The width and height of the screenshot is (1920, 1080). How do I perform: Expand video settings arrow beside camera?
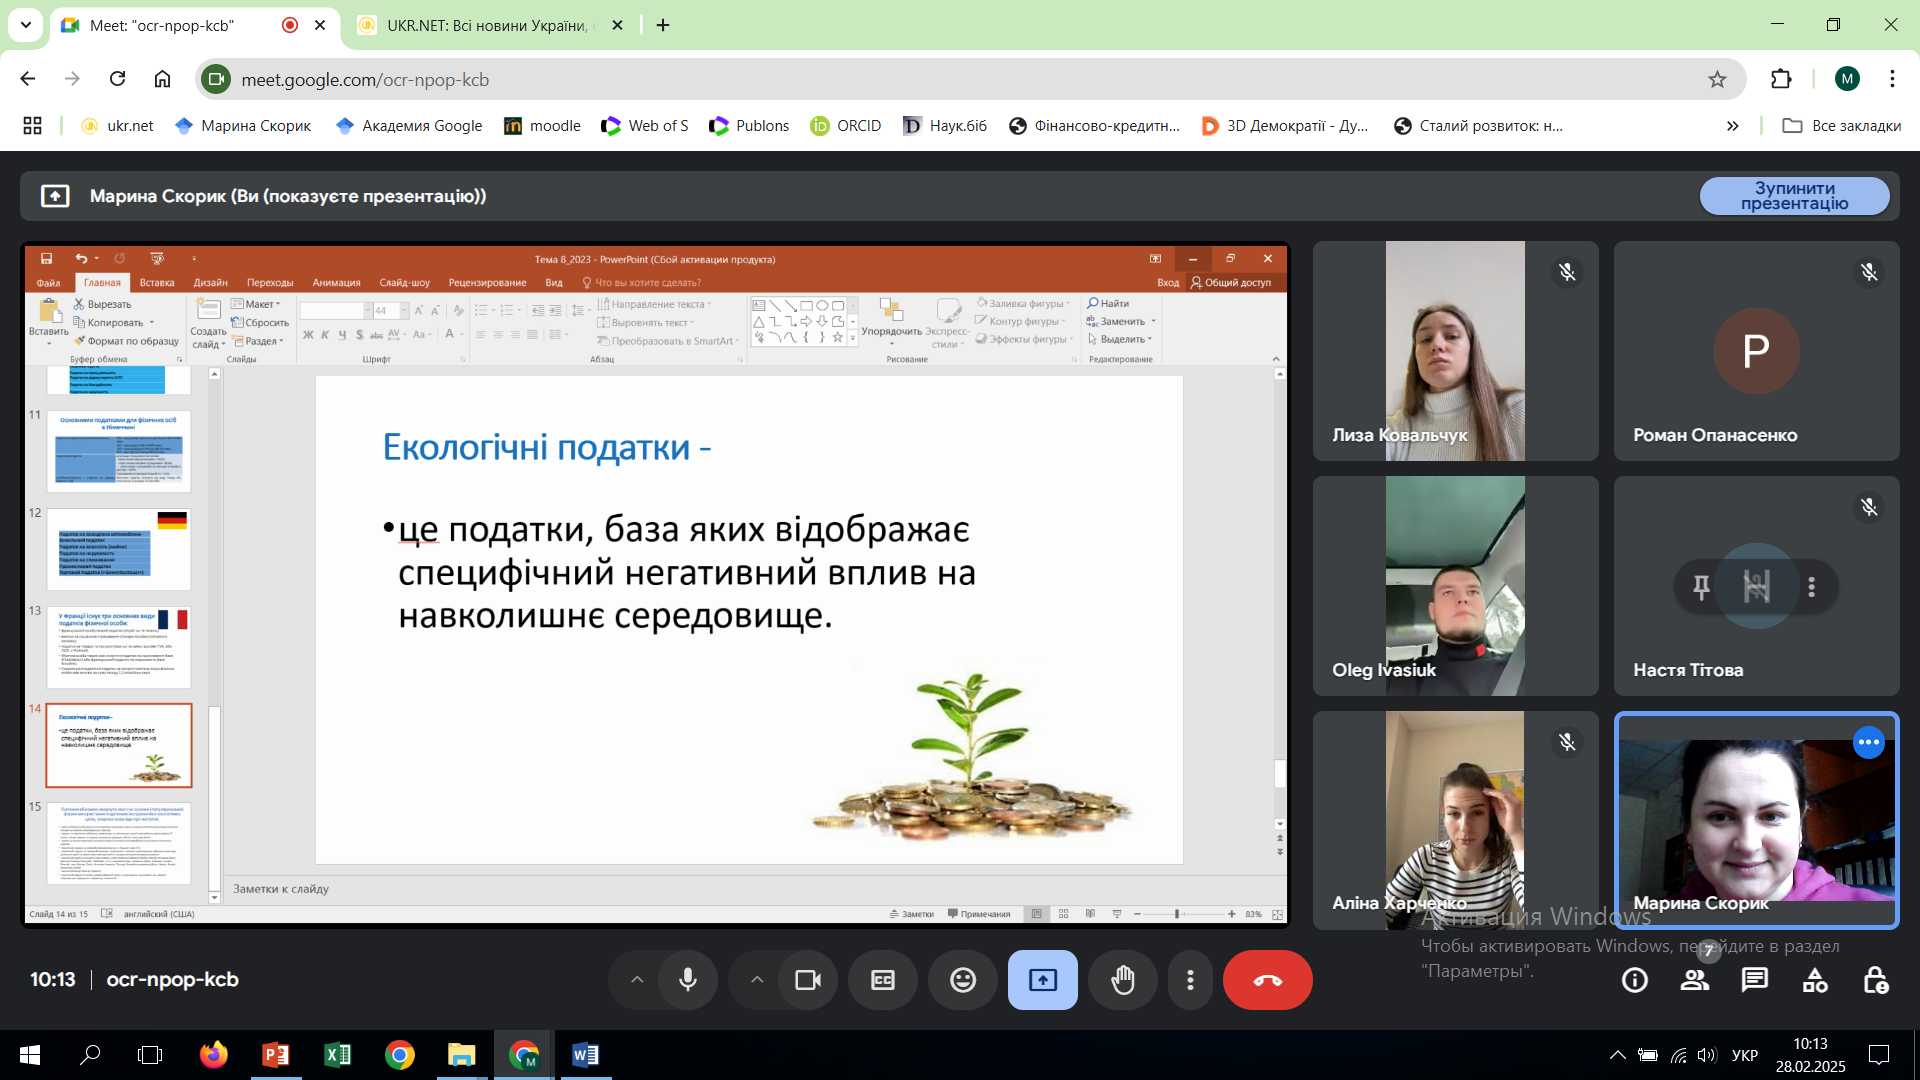point(757,980)
